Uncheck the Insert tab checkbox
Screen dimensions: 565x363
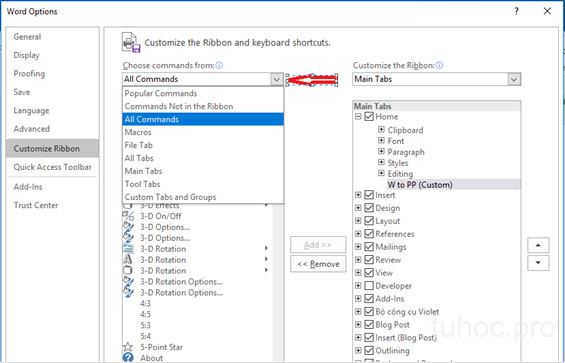coord(369,195)
